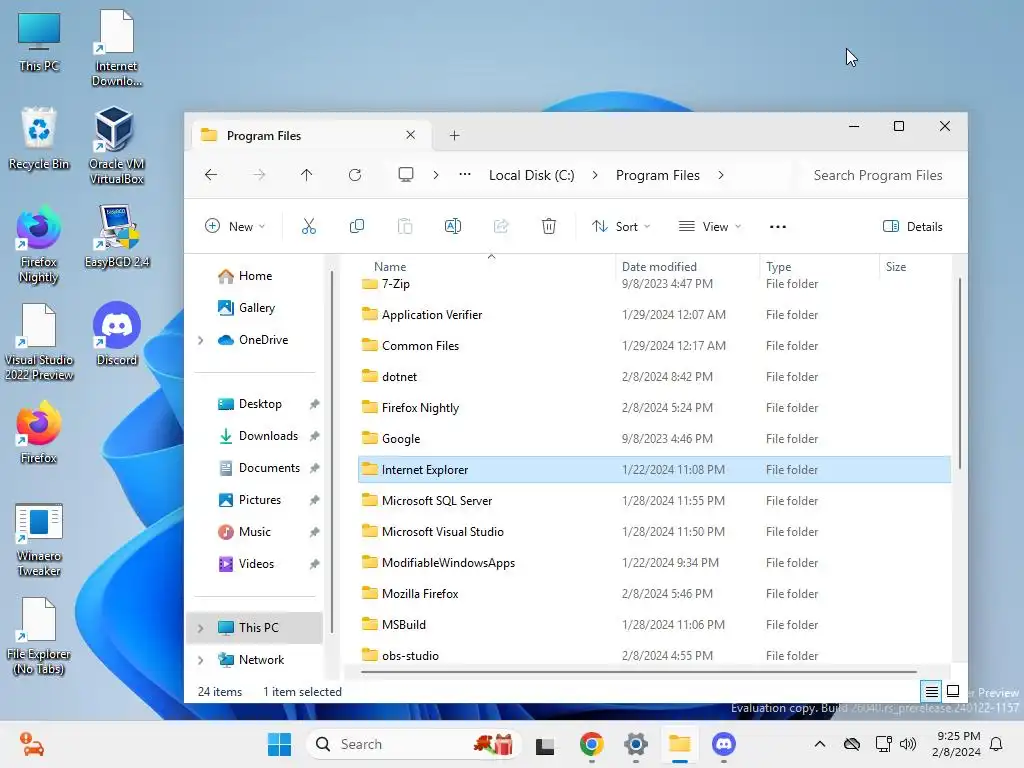Go up one folder level
Image resolution: width=1024 pixels, height=768 pixels.
coord(306,175)
